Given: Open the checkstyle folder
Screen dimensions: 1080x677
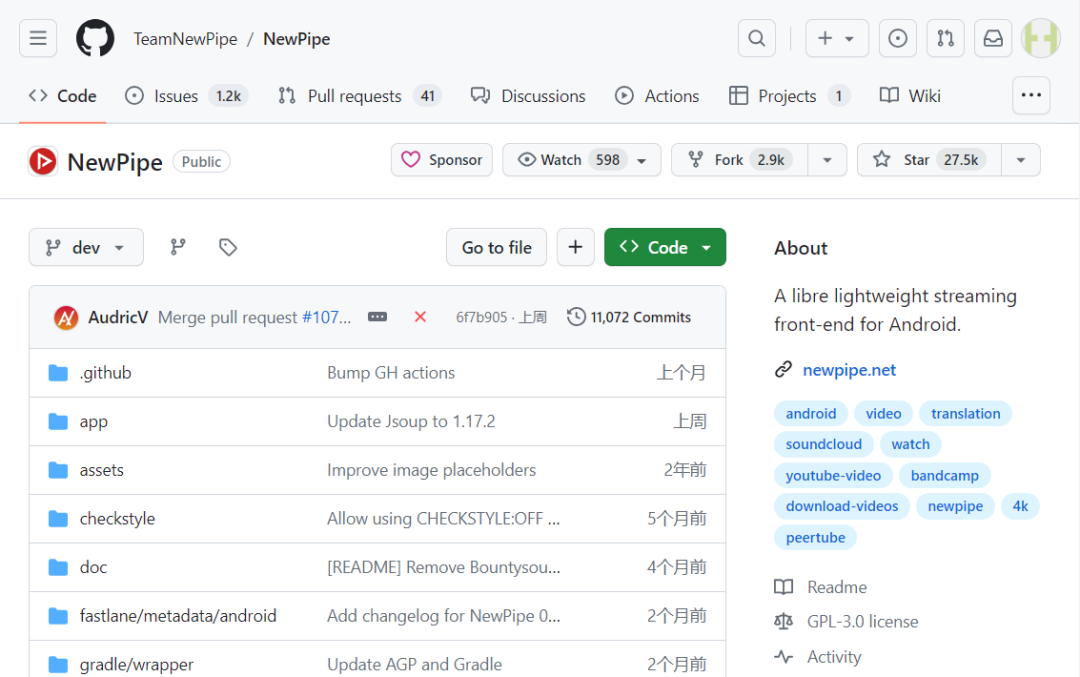Looking at the screenshot, I should click(117, 519).
